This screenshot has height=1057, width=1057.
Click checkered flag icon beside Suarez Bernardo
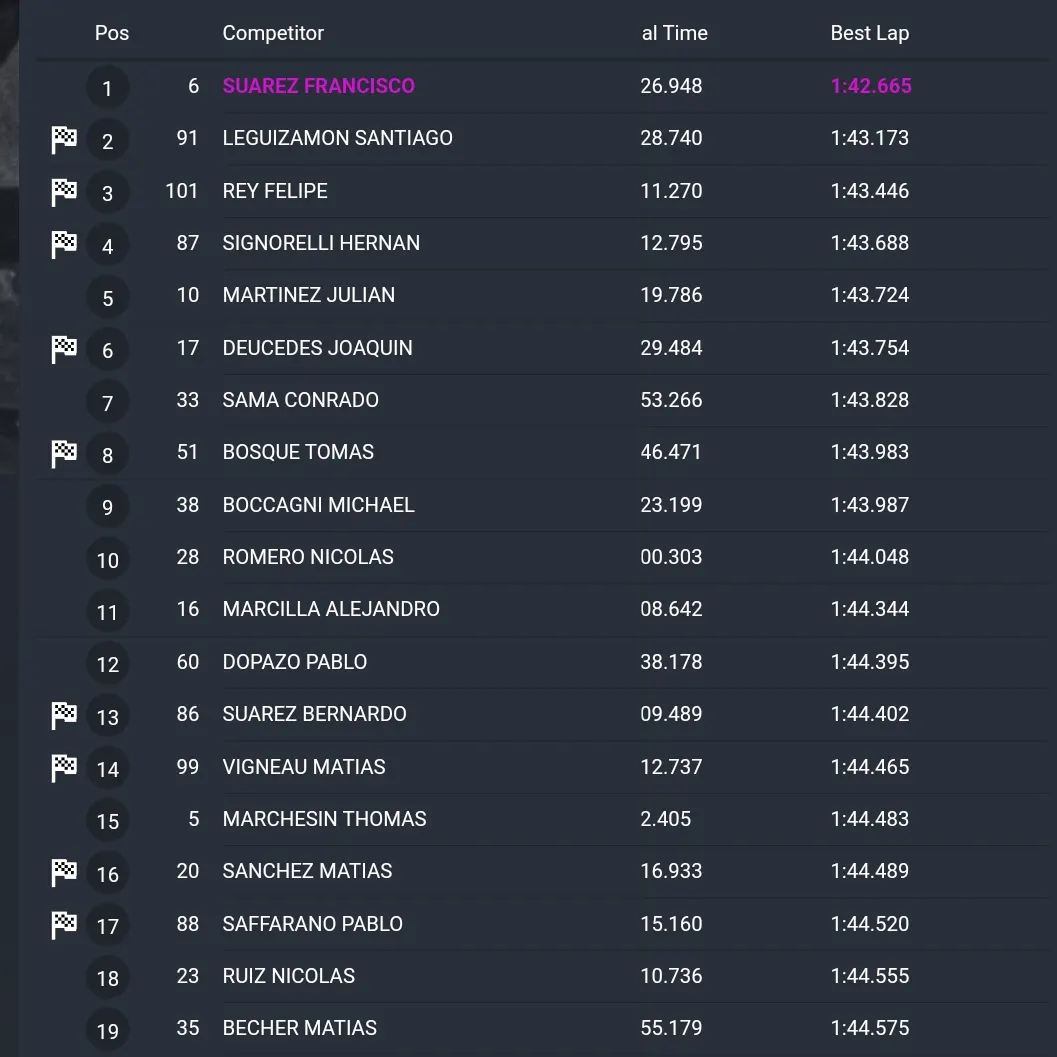pos(64,715)
